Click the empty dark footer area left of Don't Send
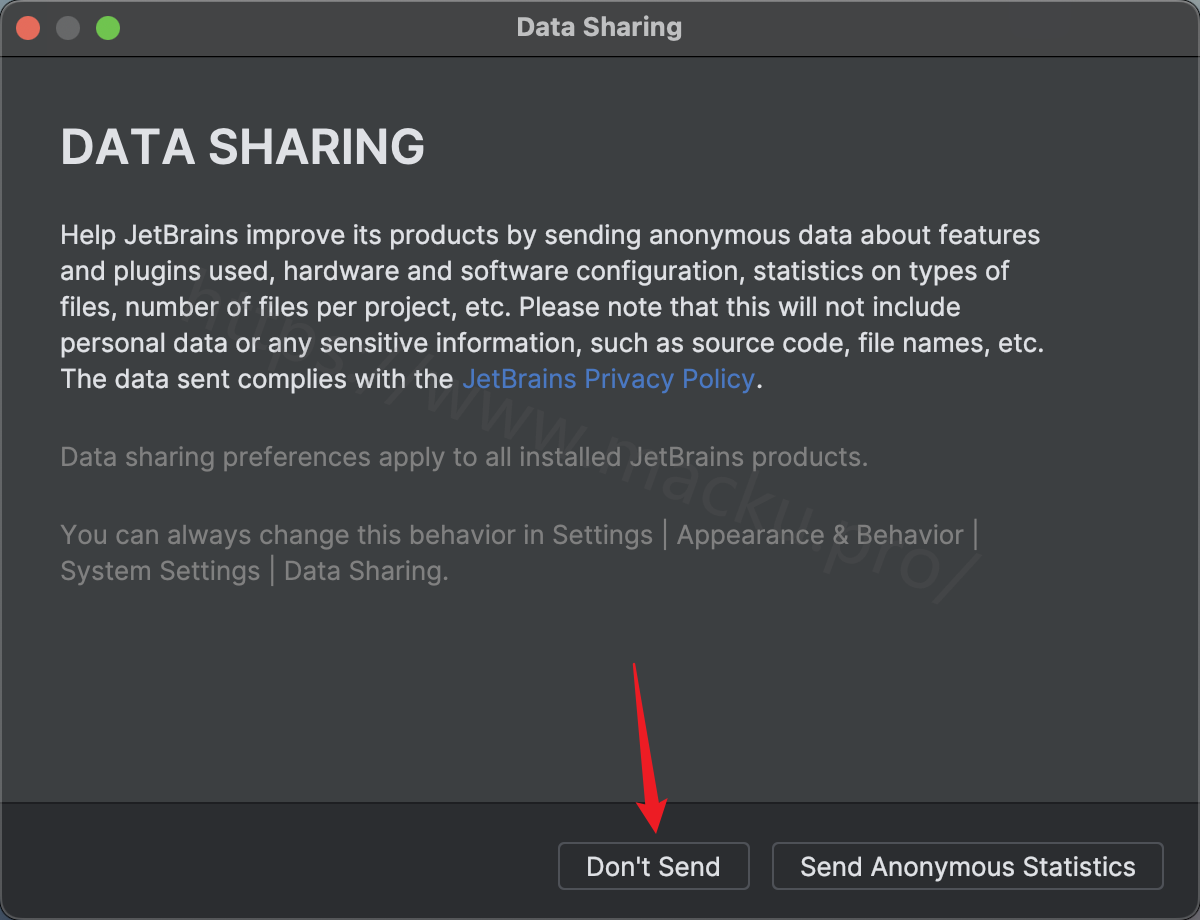Viewport: 1200px width, 920px height. coord(280,861)
